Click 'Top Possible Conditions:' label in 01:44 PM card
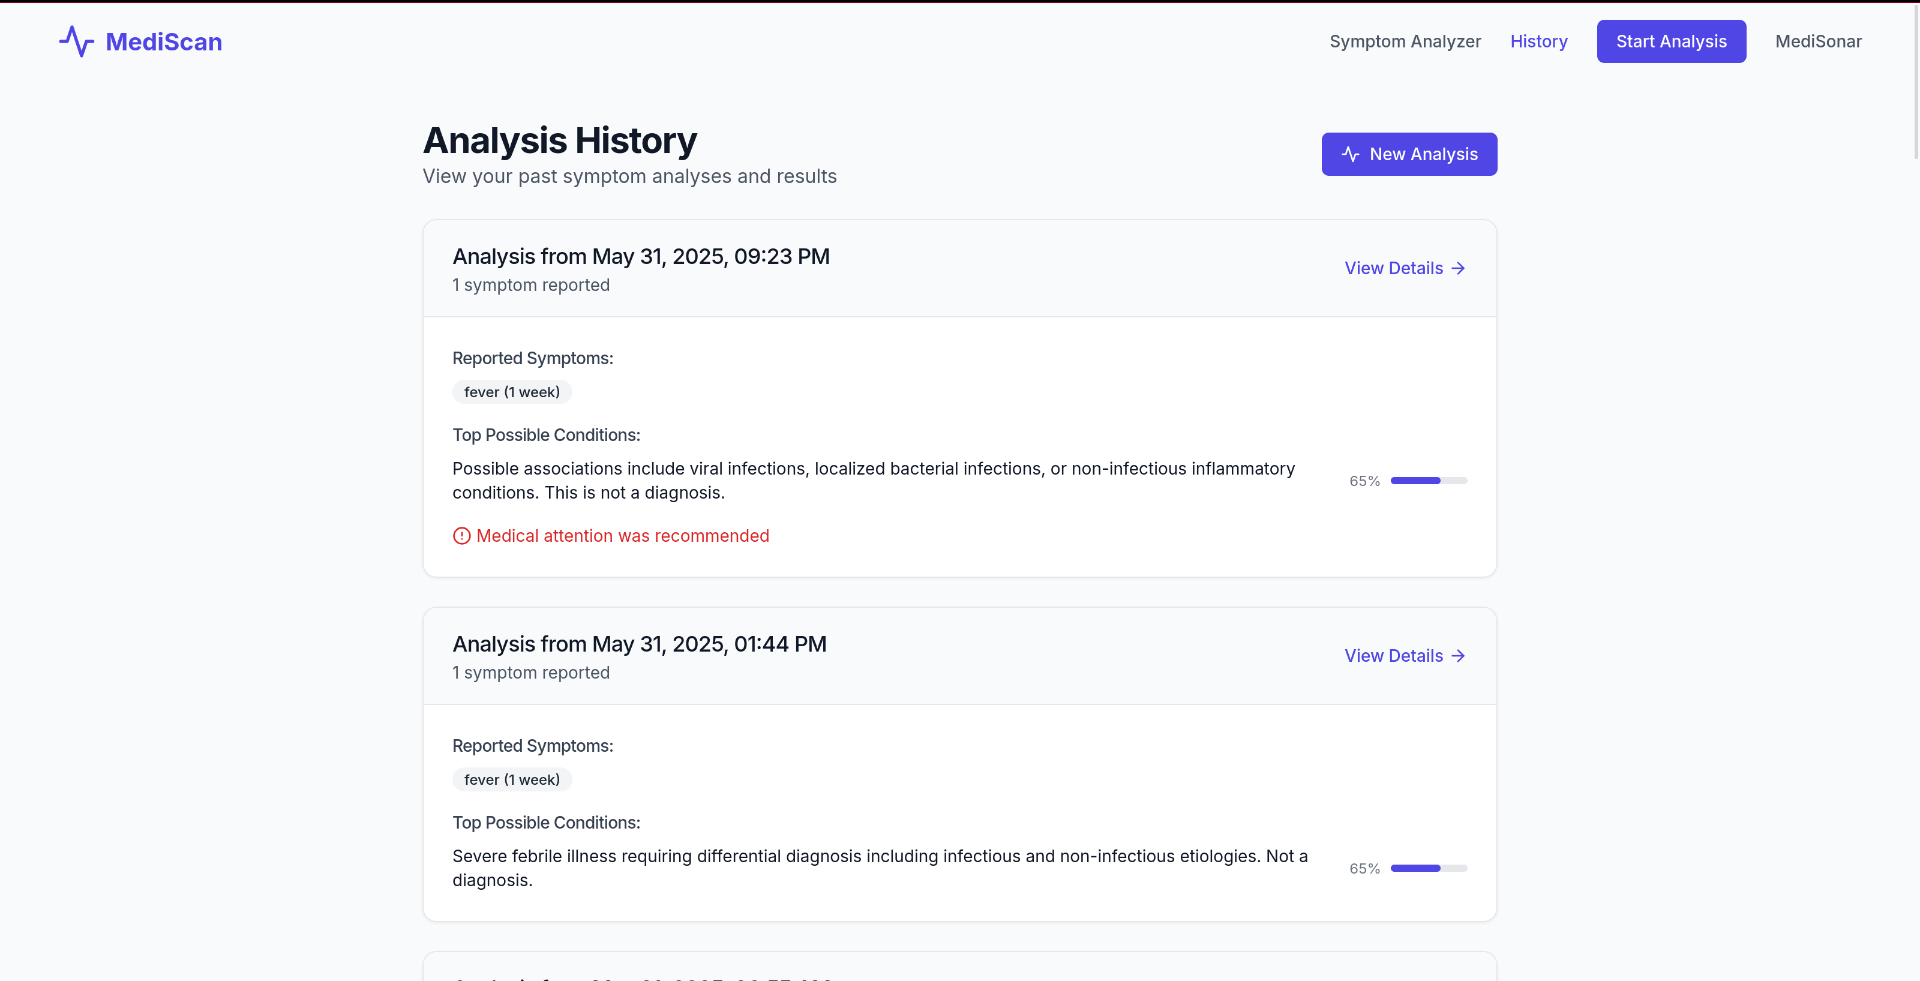Image resolution: width=1920 pixels, height=981 pixels. point(547,823)
